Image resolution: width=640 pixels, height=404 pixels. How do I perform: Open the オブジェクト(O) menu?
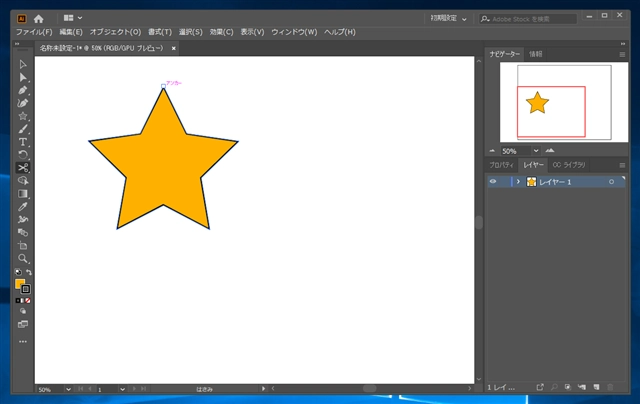(x=115, y=32)
